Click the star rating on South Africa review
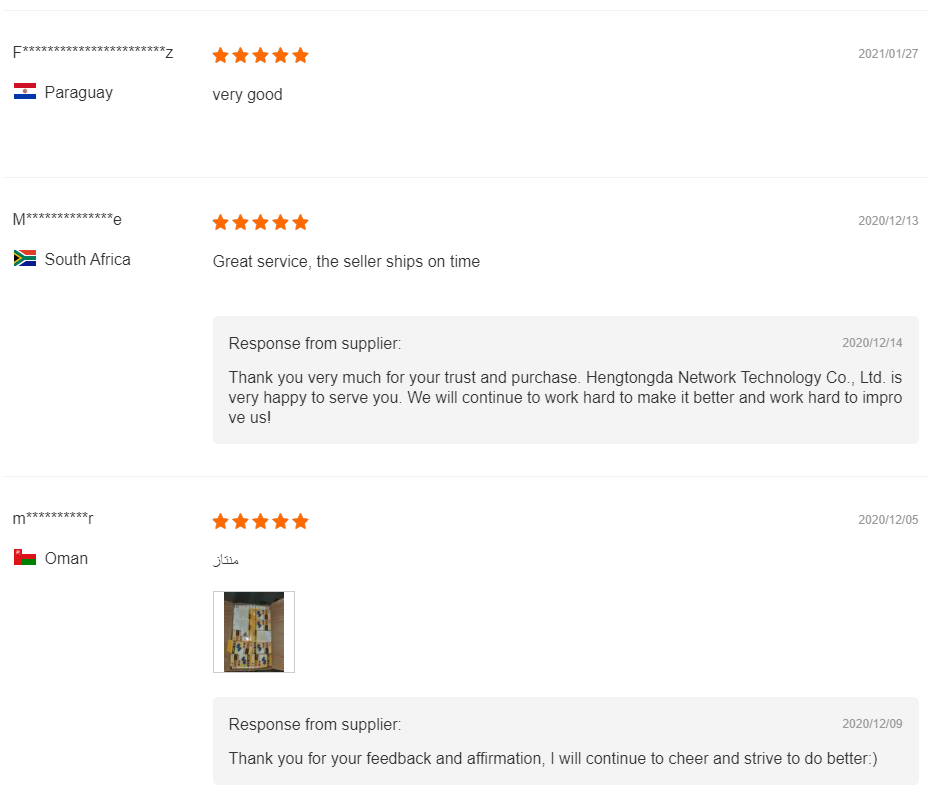The image size is (928, 799). click(260, 222)
